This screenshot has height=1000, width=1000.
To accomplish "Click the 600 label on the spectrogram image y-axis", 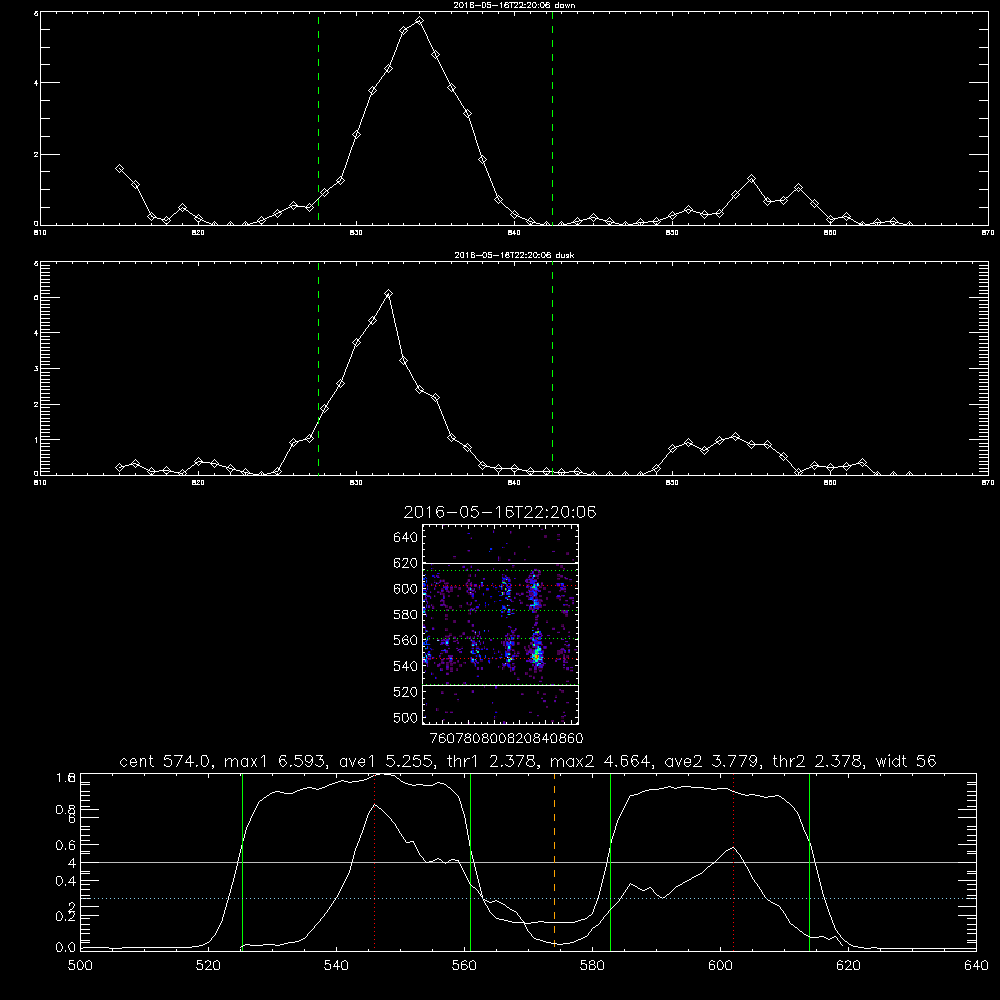I will [x=405, y=589].
